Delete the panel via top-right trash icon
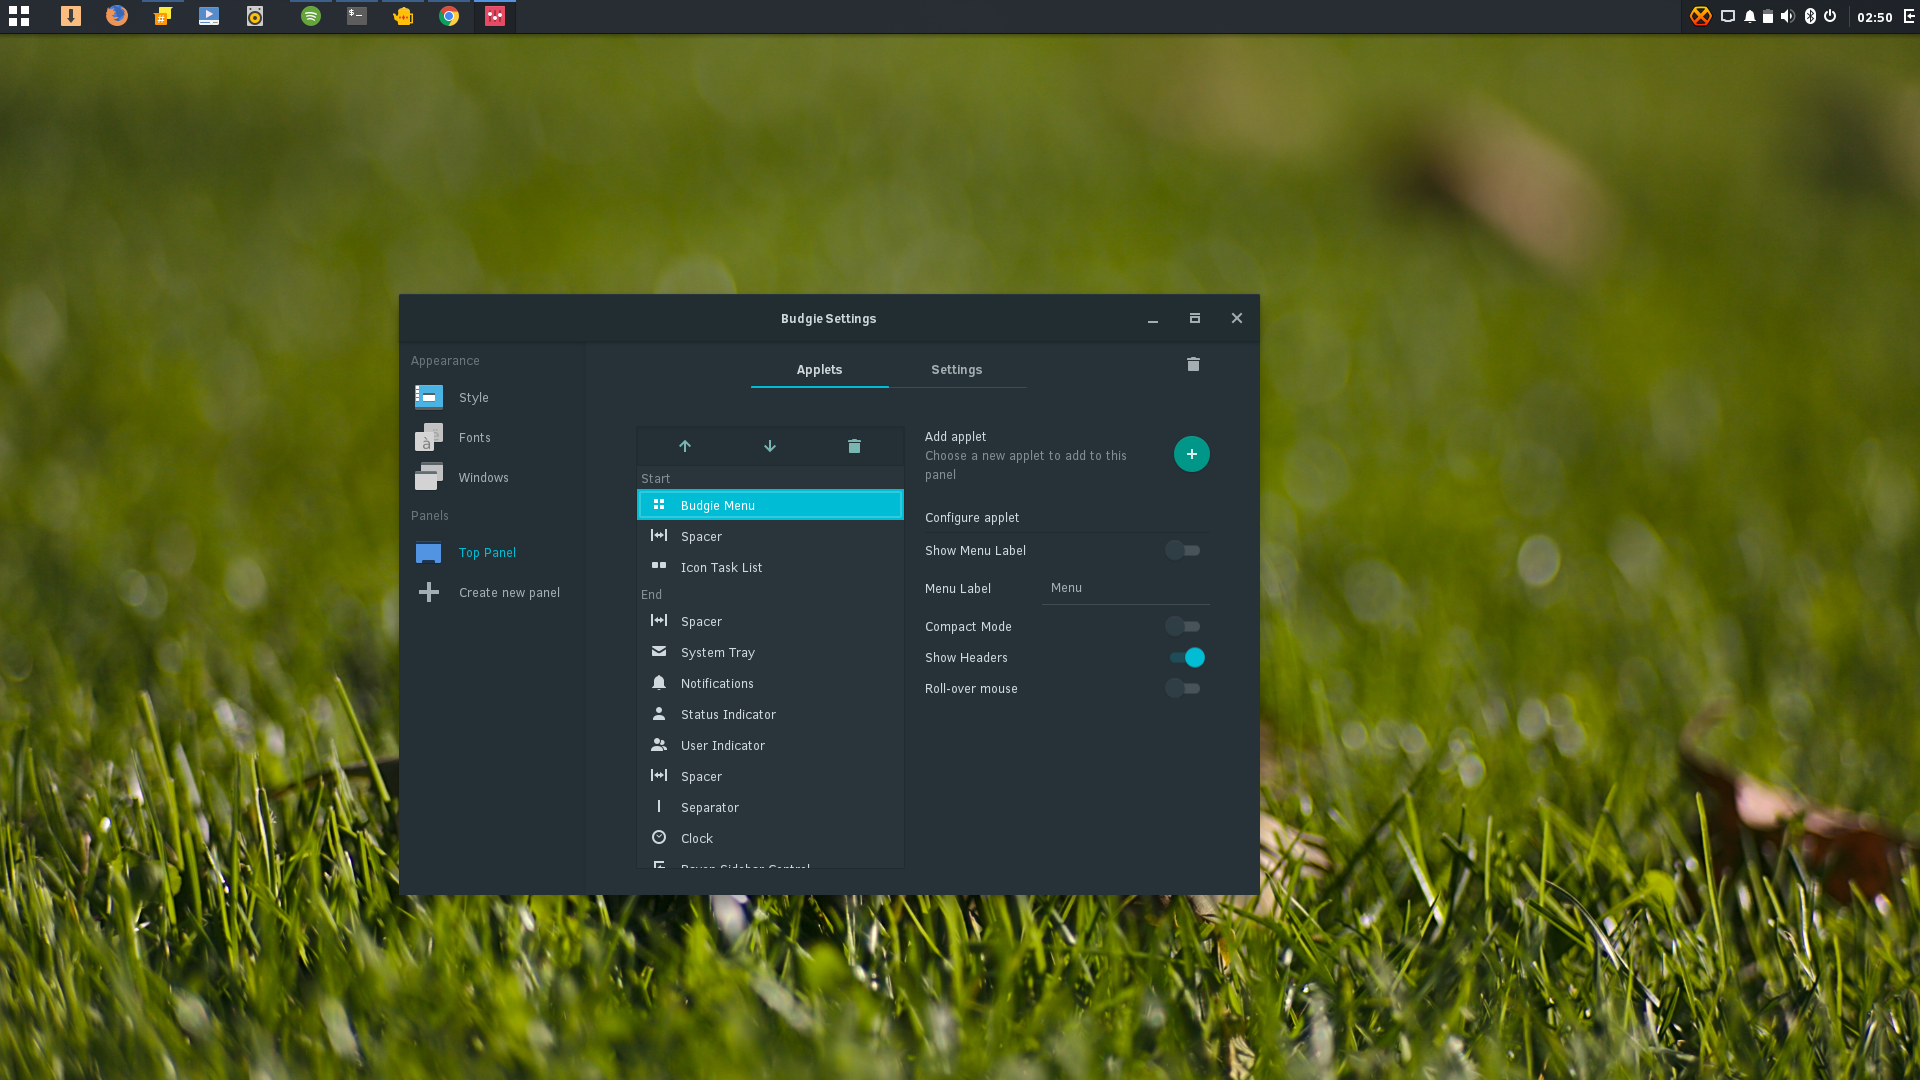 1193,364
